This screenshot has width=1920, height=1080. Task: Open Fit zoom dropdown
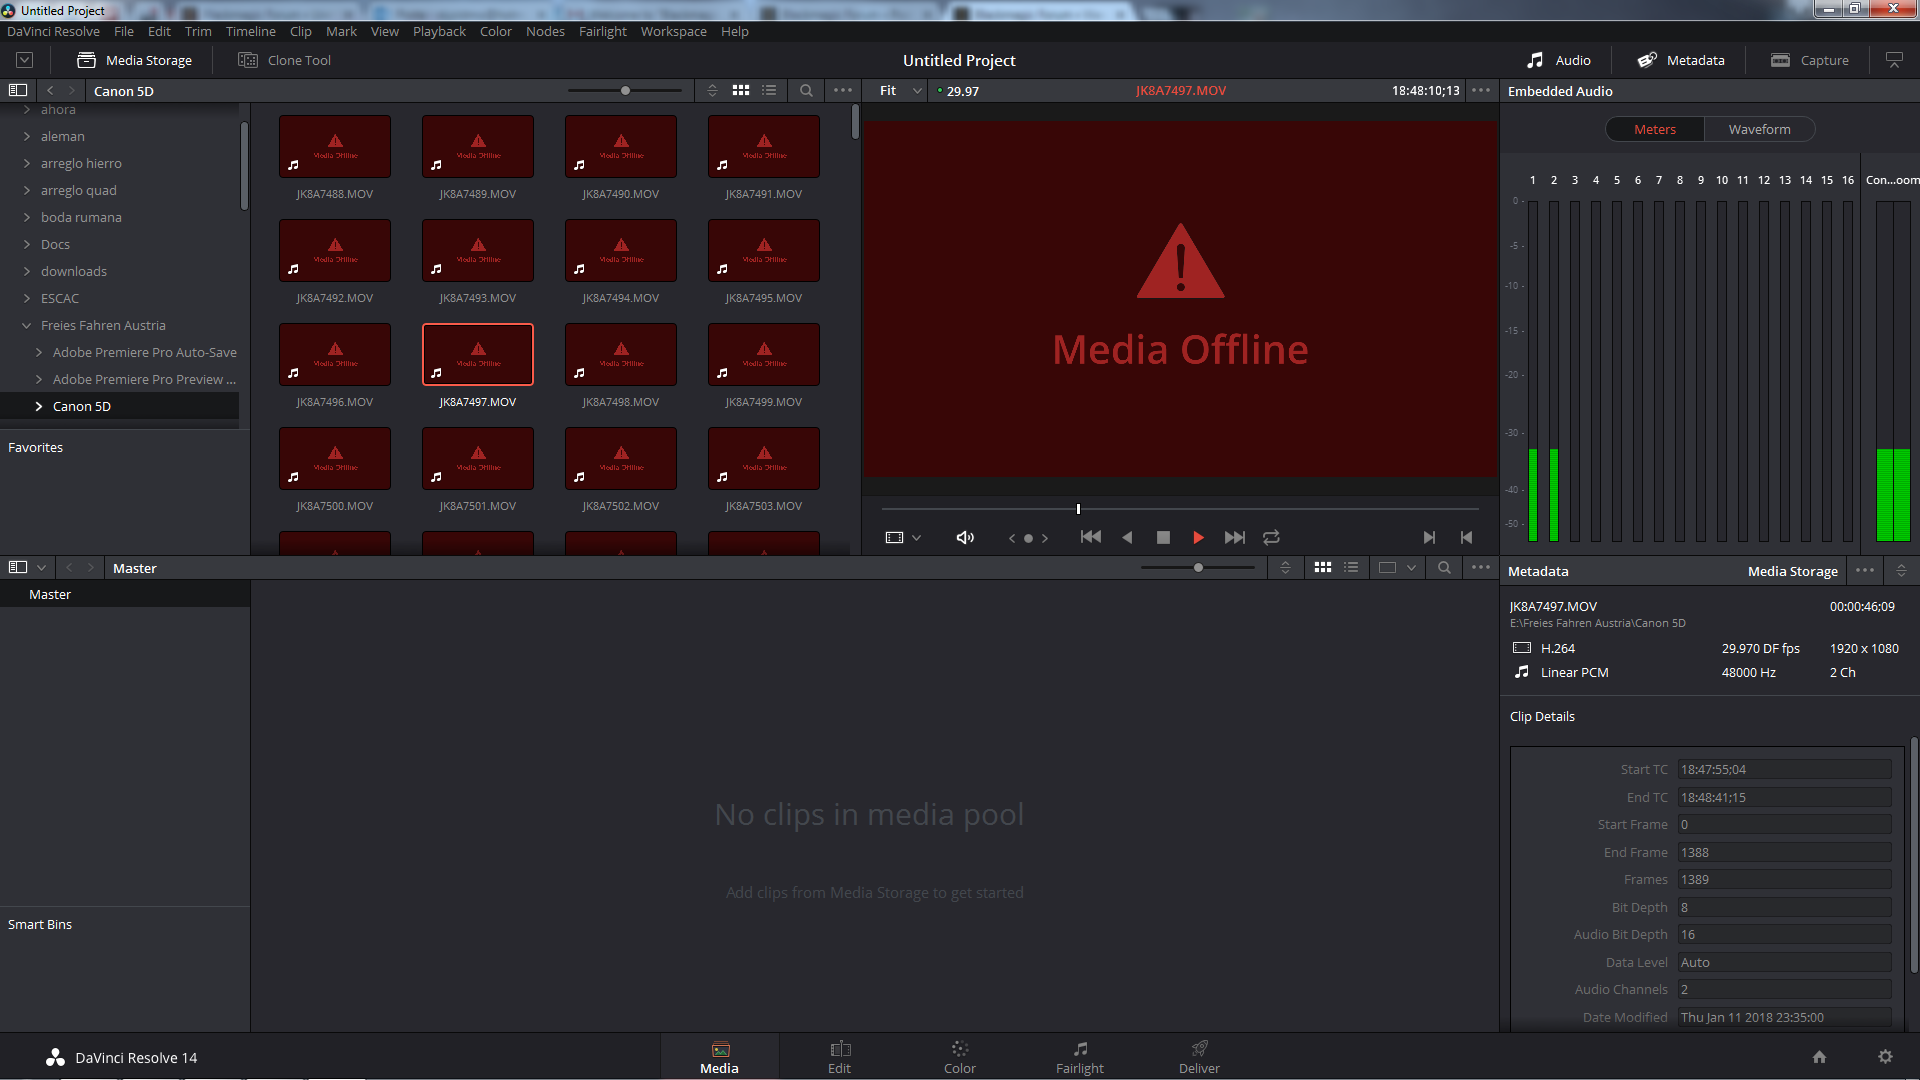[x=900, y=91]
